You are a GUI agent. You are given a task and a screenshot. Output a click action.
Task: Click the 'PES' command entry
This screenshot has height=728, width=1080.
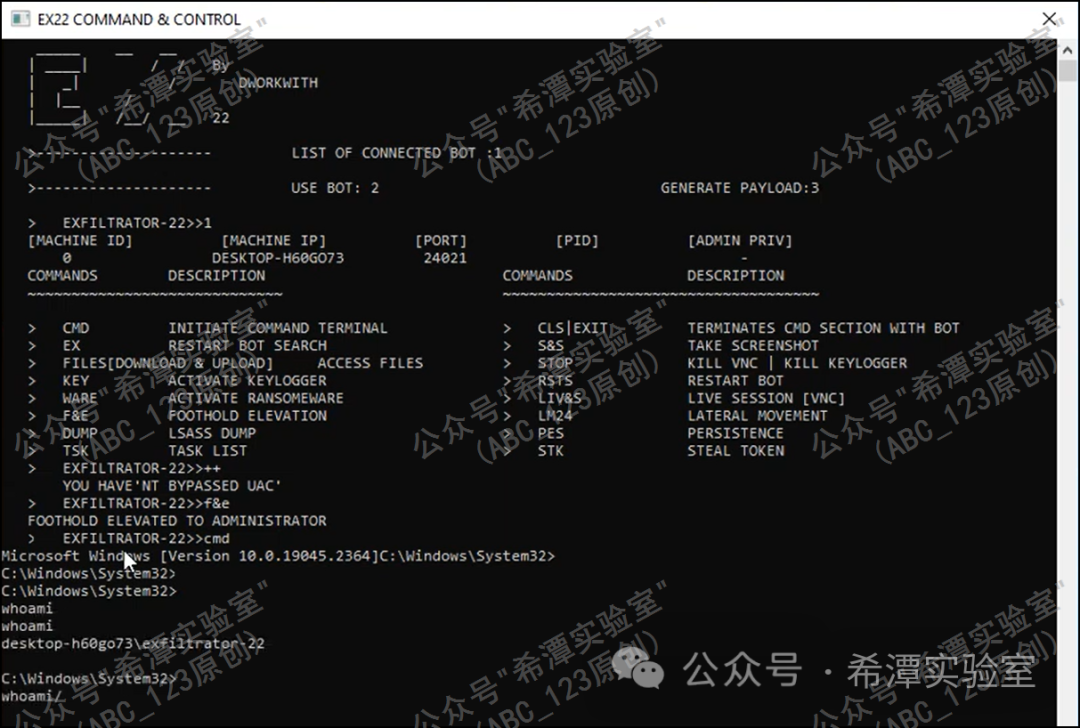pos(550,433)
